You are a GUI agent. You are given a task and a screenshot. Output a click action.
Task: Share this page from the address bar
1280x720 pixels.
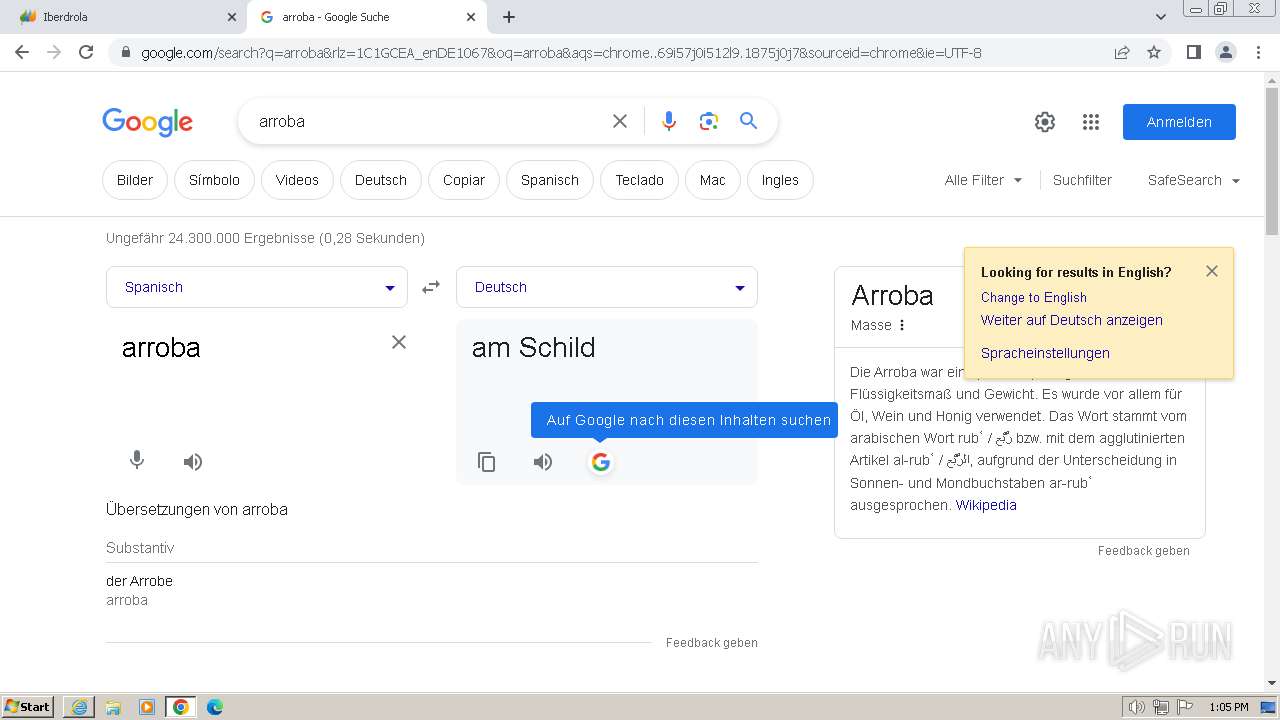tap(1122, 52)
